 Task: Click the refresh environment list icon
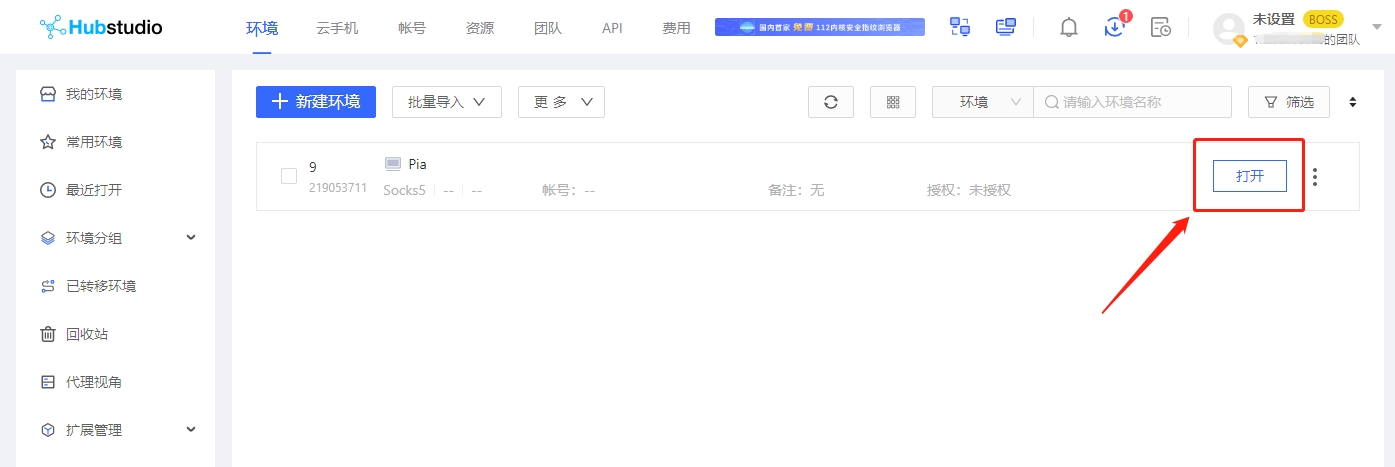830,102
